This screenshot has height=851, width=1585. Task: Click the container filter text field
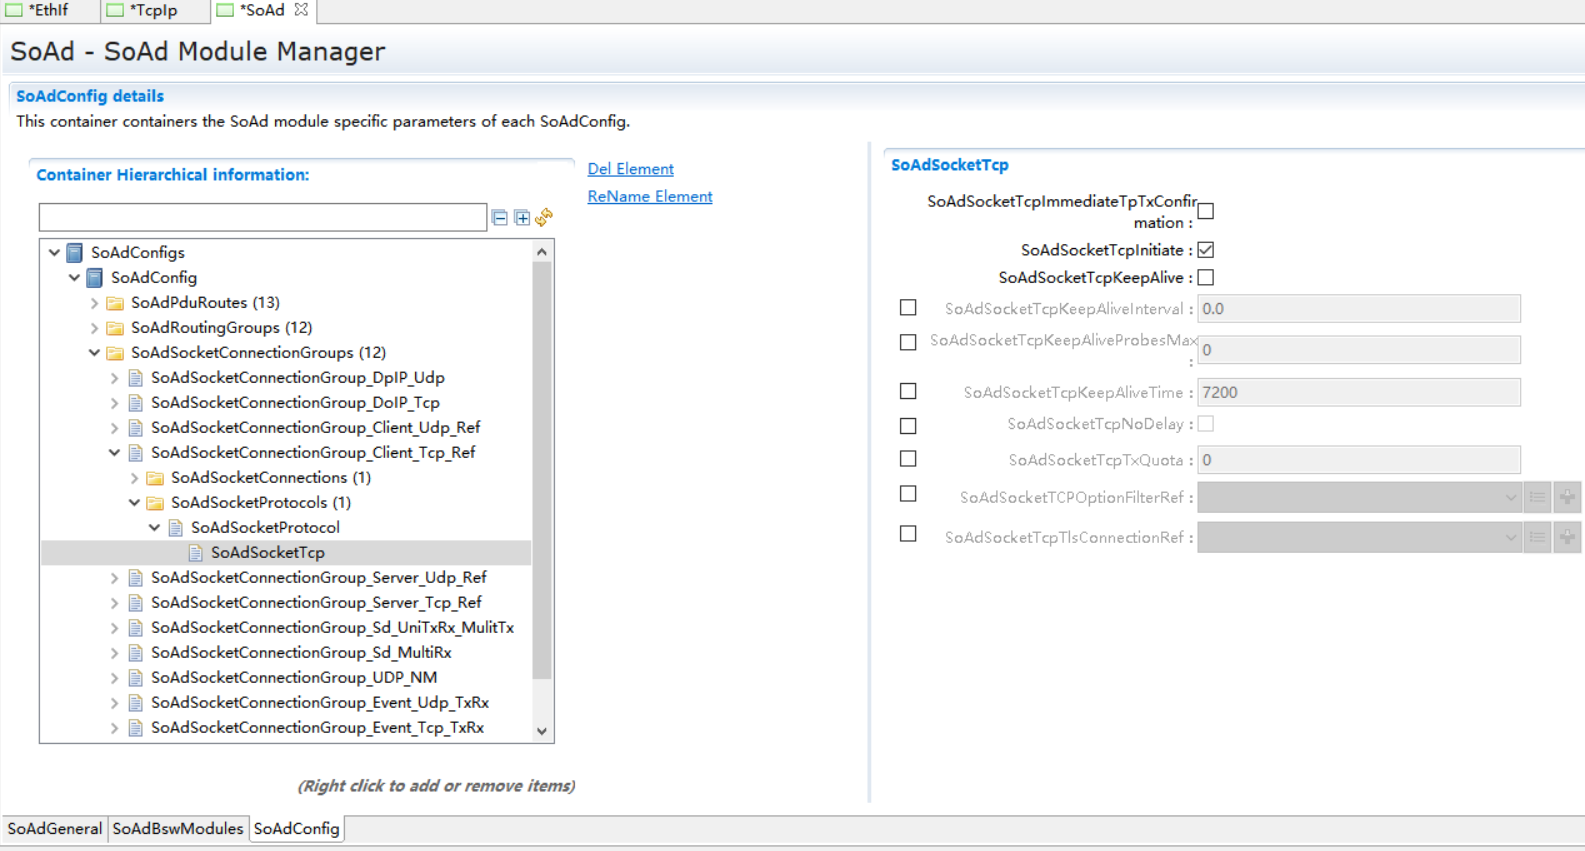pyautogui.click(x=262, y=217)
